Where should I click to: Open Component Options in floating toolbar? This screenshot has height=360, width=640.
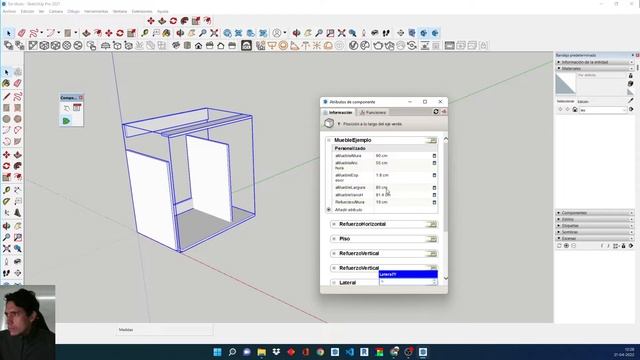coord(77,108)
